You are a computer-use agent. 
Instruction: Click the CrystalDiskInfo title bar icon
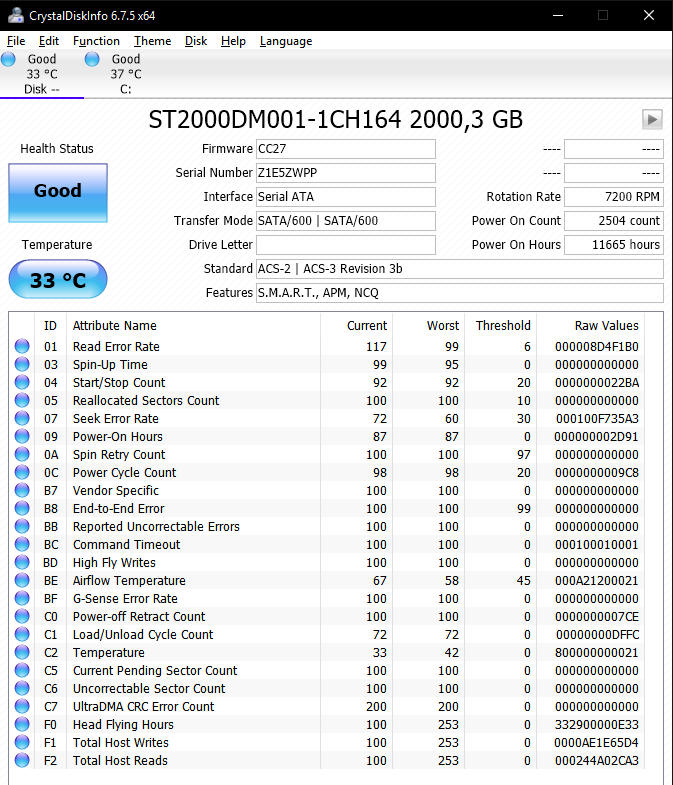16,15
